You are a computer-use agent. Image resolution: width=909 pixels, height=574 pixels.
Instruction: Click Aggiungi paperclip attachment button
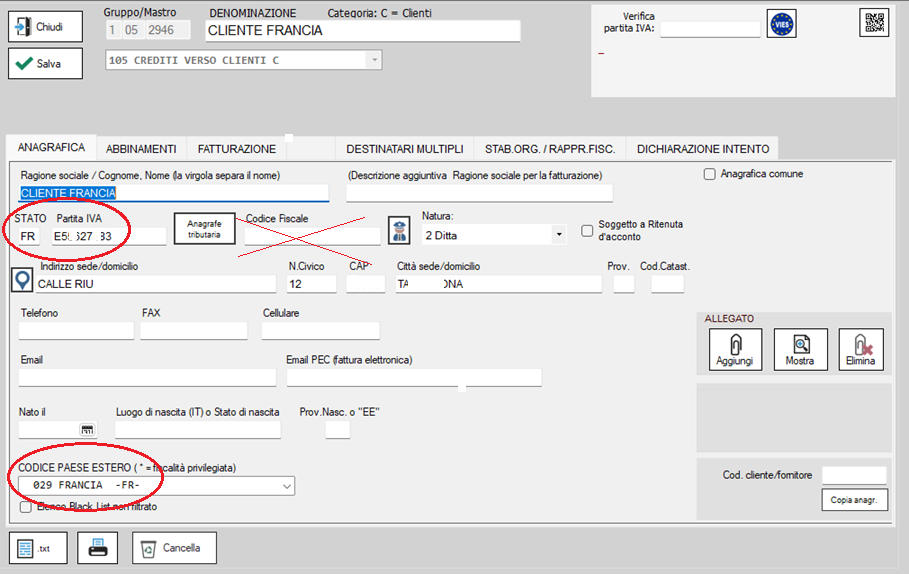point(734,349)
